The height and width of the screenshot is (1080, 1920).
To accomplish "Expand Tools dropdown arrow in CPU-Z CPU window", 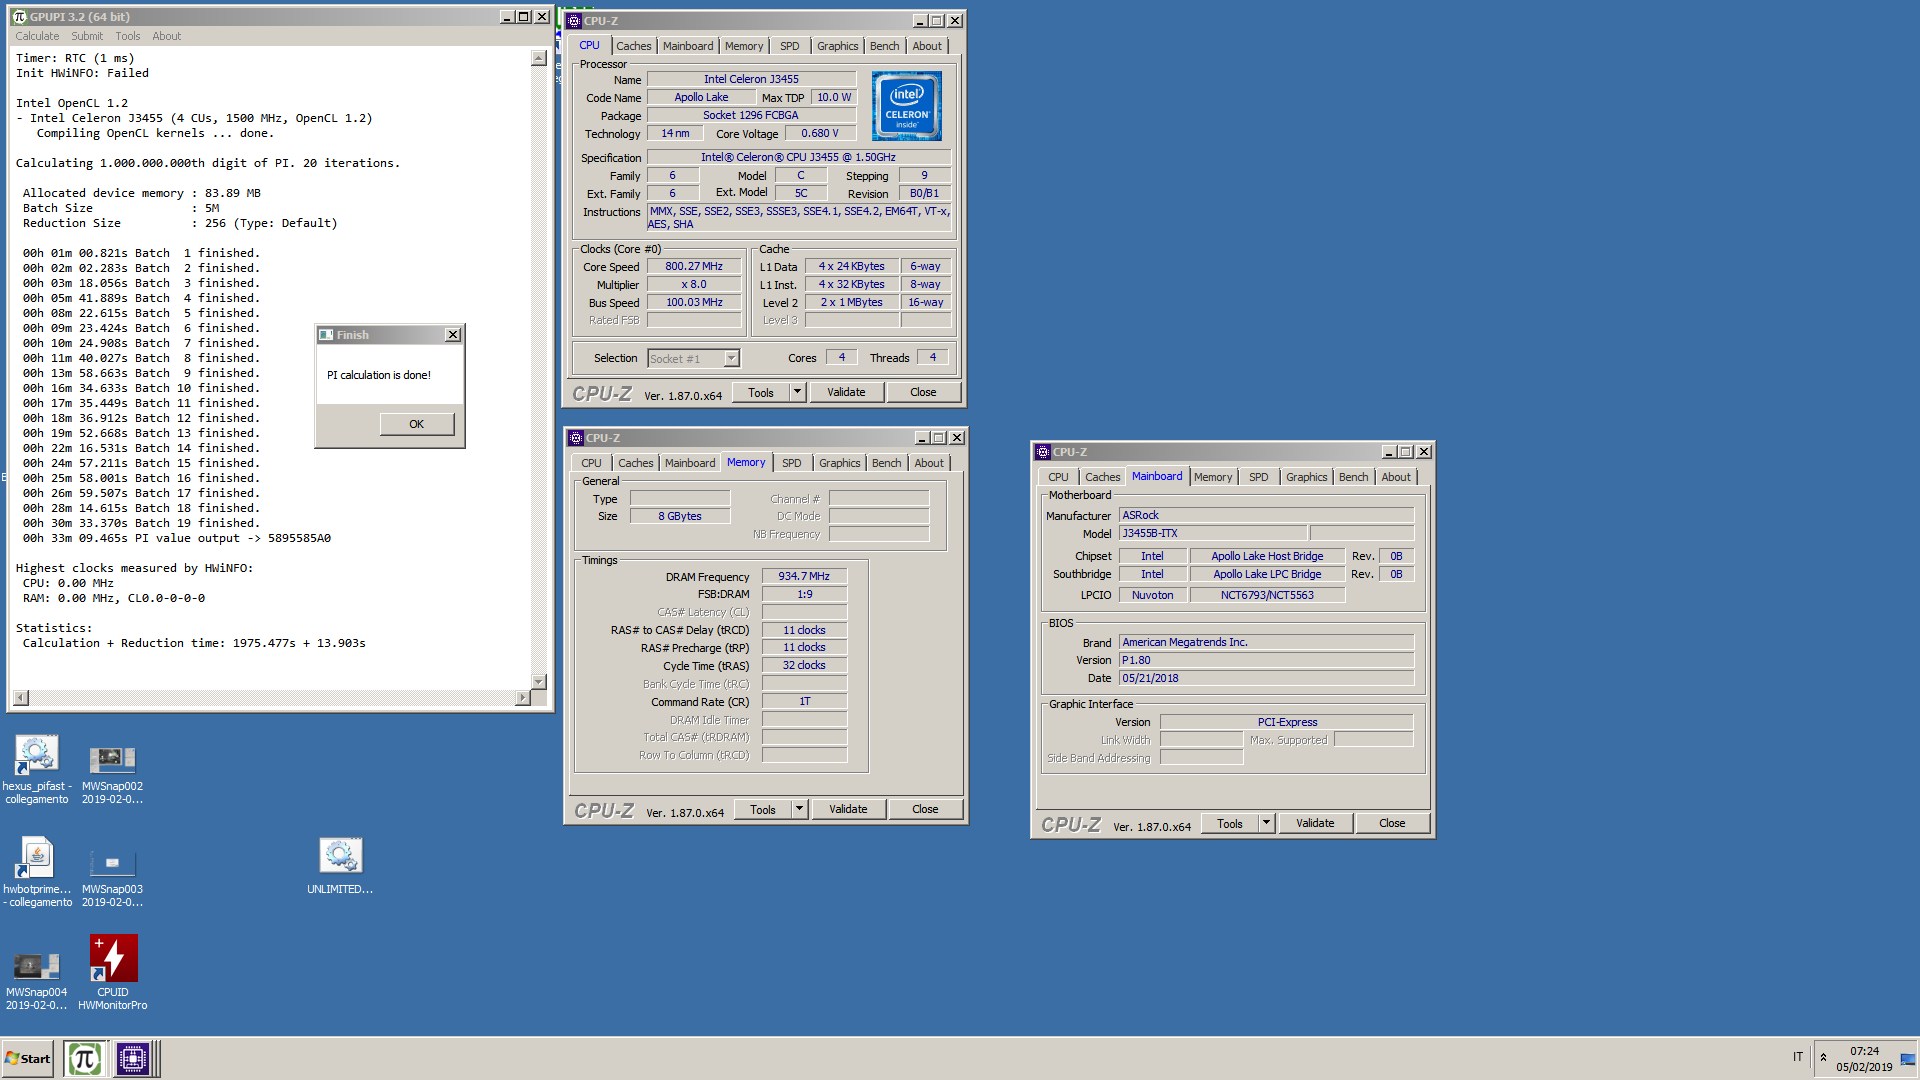I will click(797, 393).
